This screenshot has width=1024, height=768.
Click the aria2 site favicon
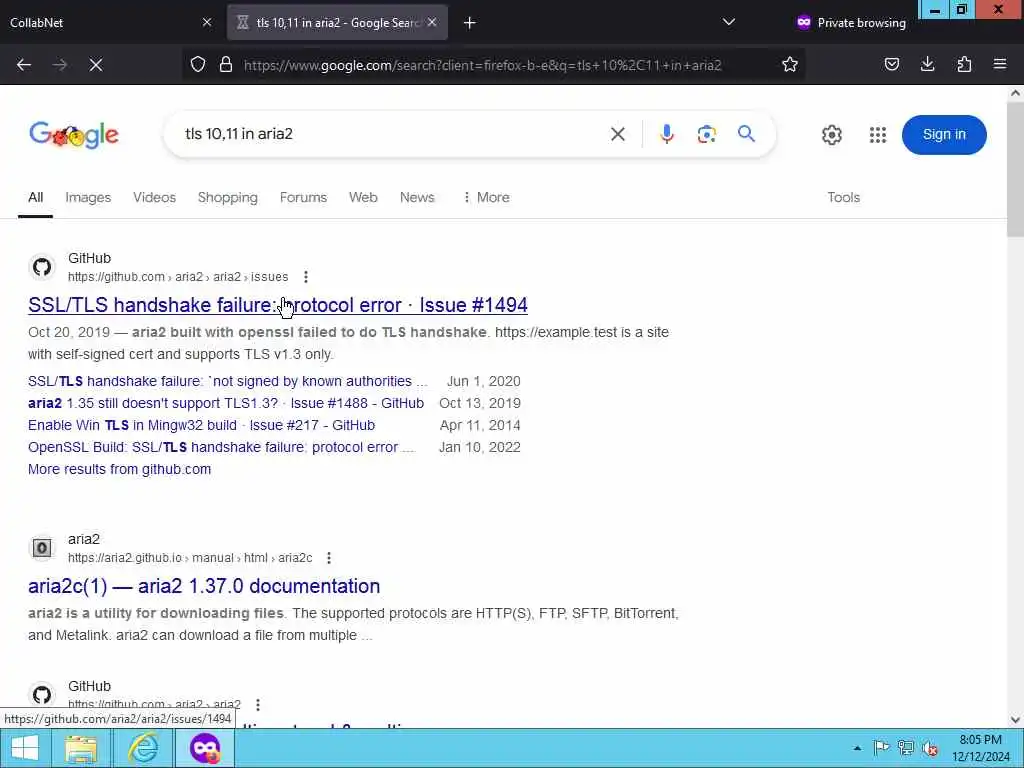[42, 548]
